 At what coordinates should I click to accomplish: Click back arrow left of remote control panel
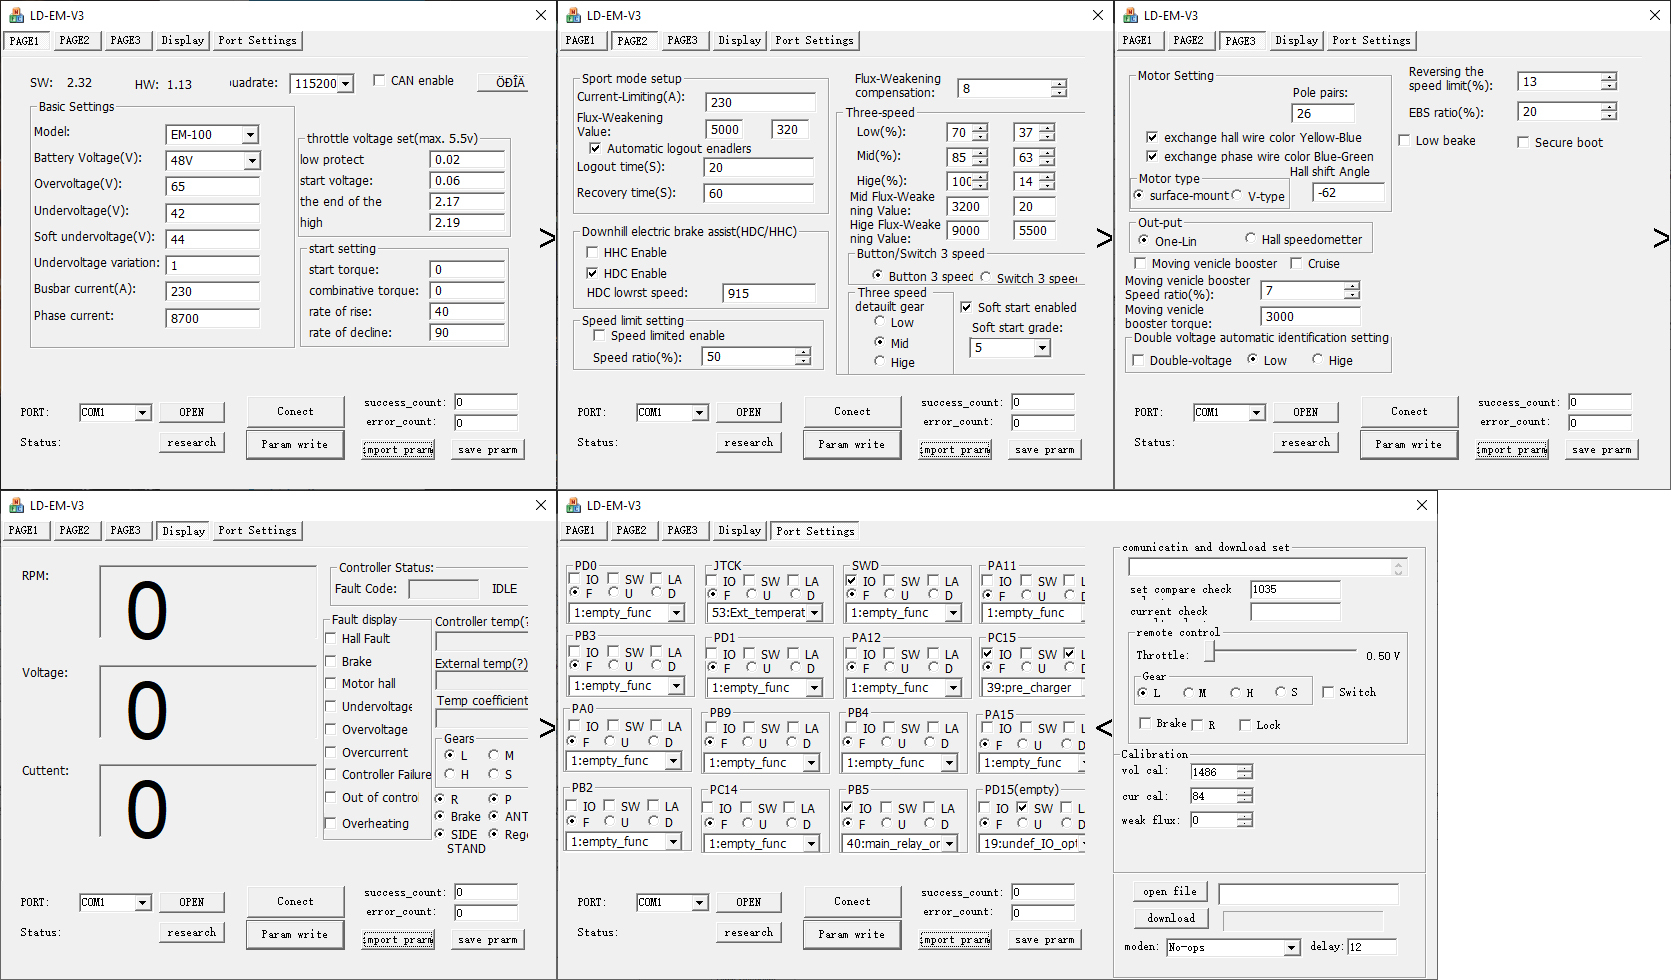1104,728
